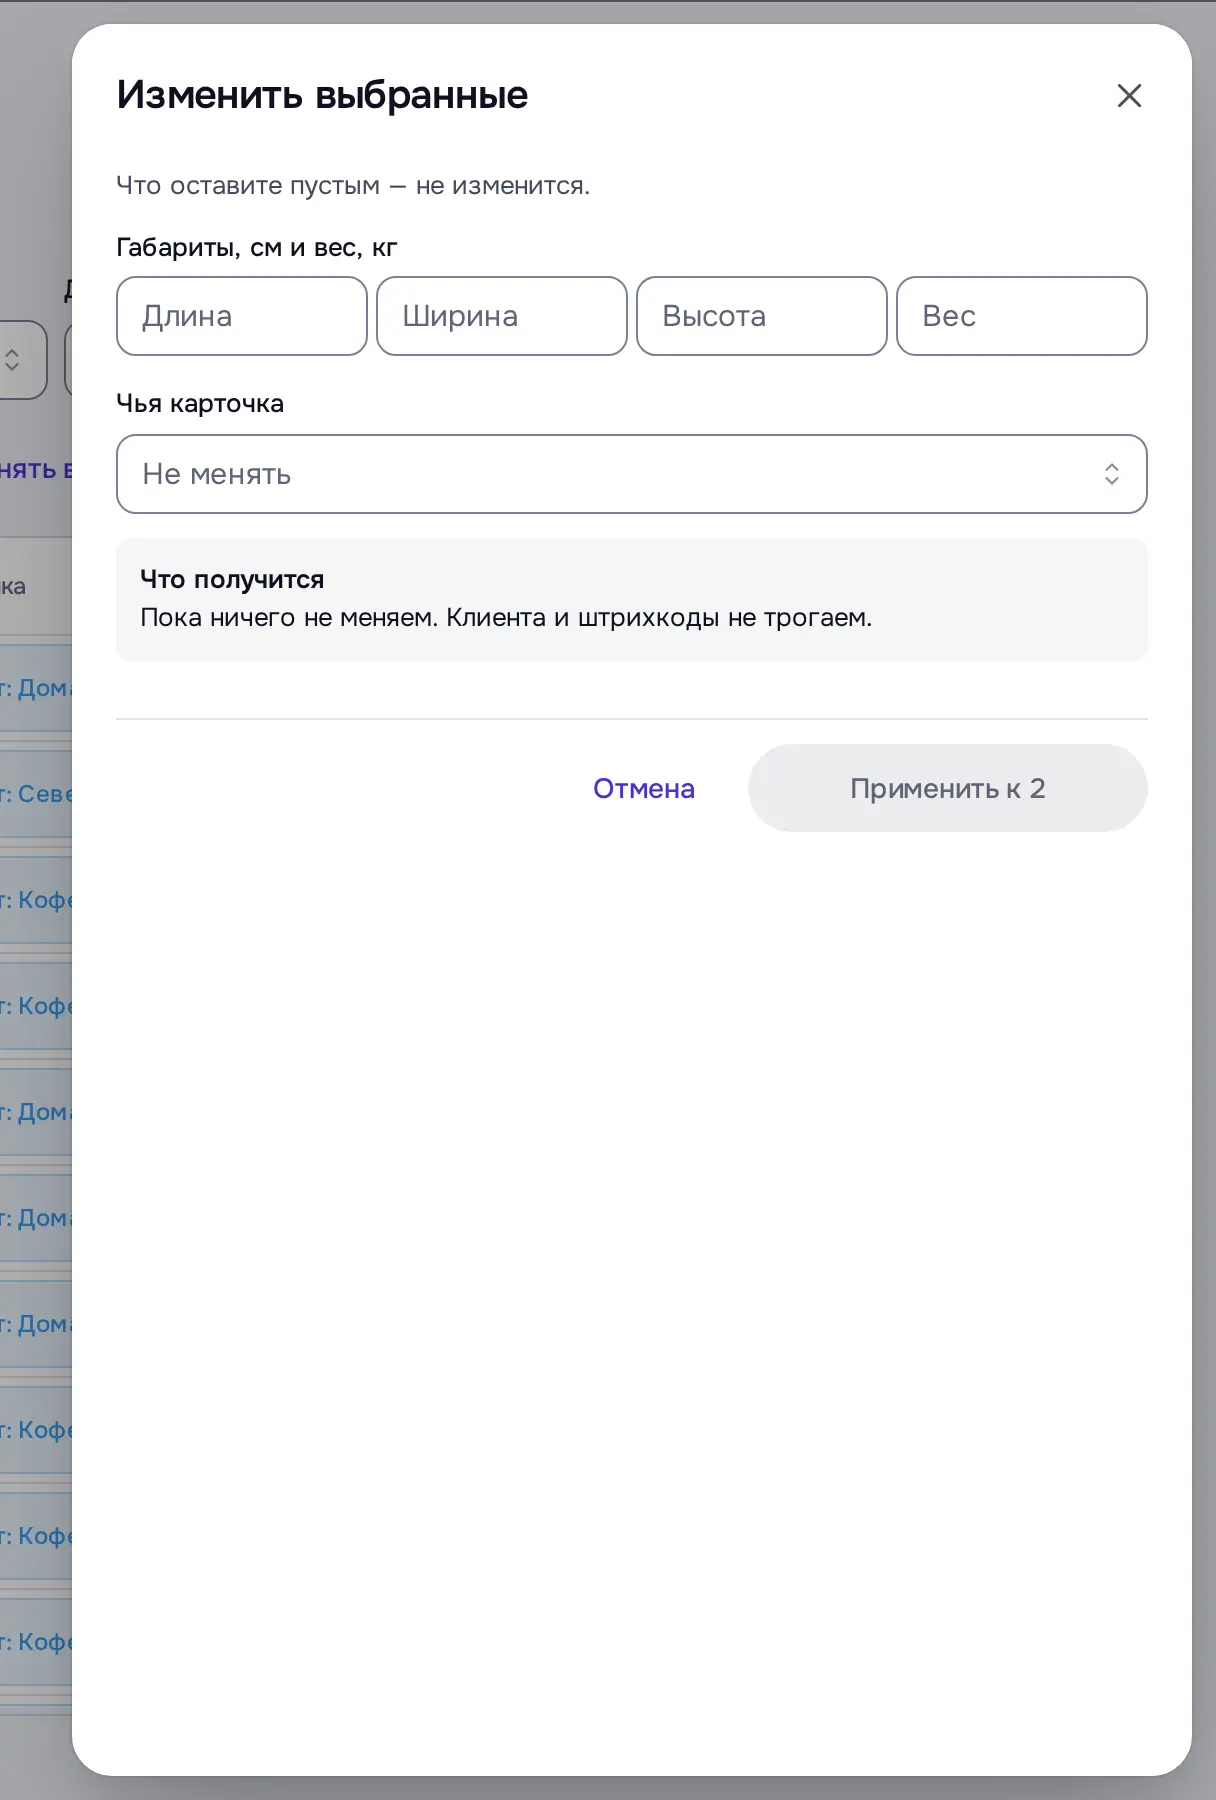Focus the Ширина input field
Viewport: 1216px width, 1800px height.
[x=502, y=316]
